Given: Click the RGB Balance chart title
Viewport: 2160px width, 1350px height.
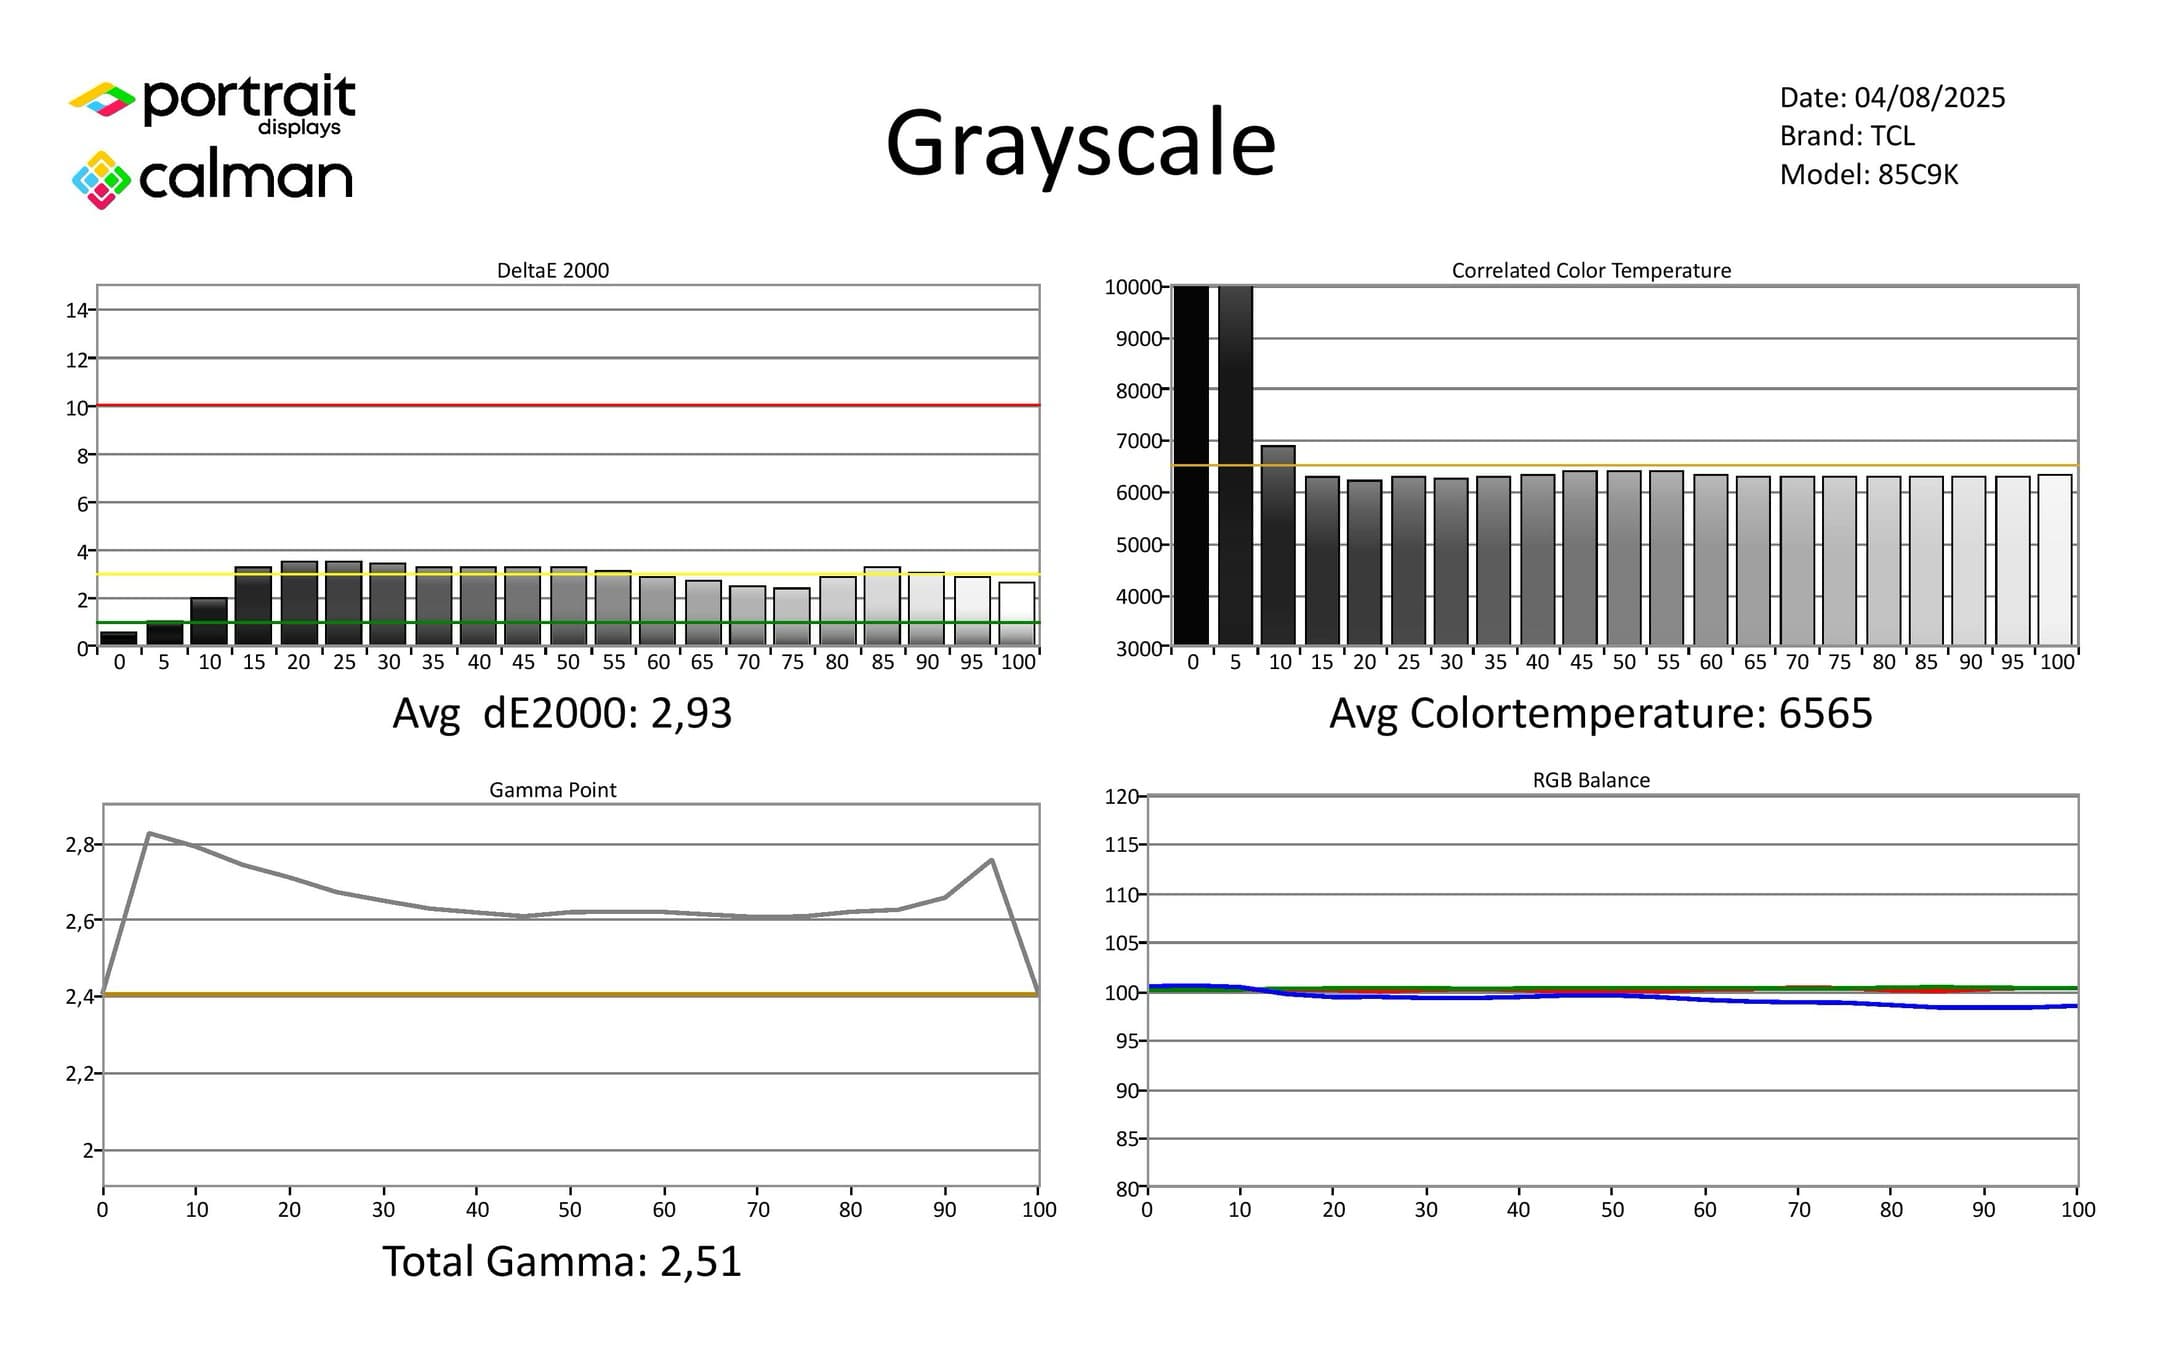Looking at the screenshot, I should (1591, 780).
